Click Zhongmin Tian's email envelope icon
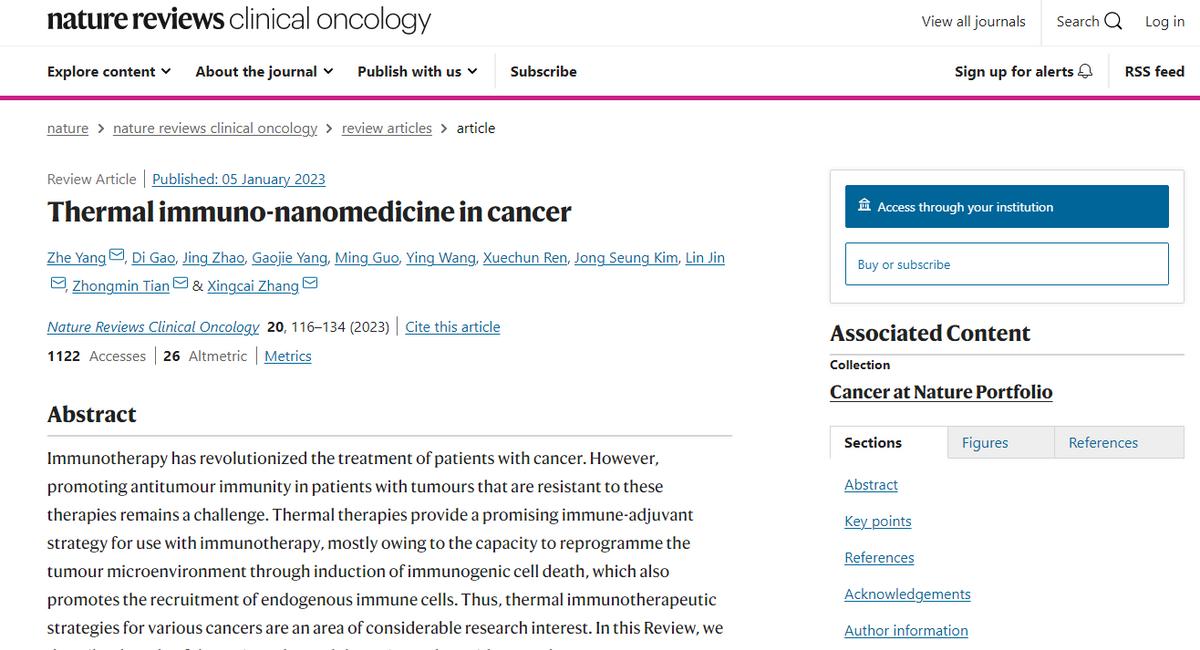Viewport: 1200px width, 650px height. click(181, 285)
